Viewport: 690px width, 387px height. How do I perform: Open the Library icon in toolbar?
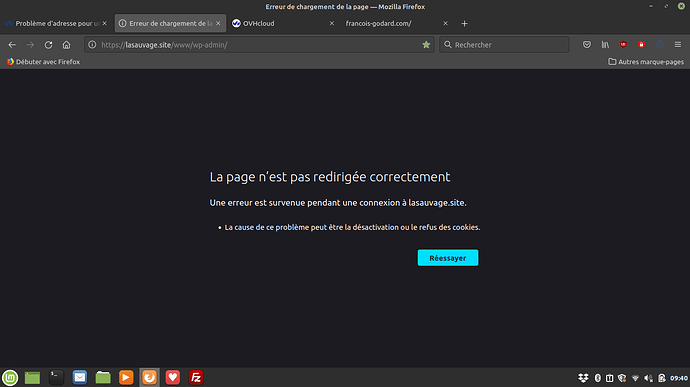[x=605, y=44]
